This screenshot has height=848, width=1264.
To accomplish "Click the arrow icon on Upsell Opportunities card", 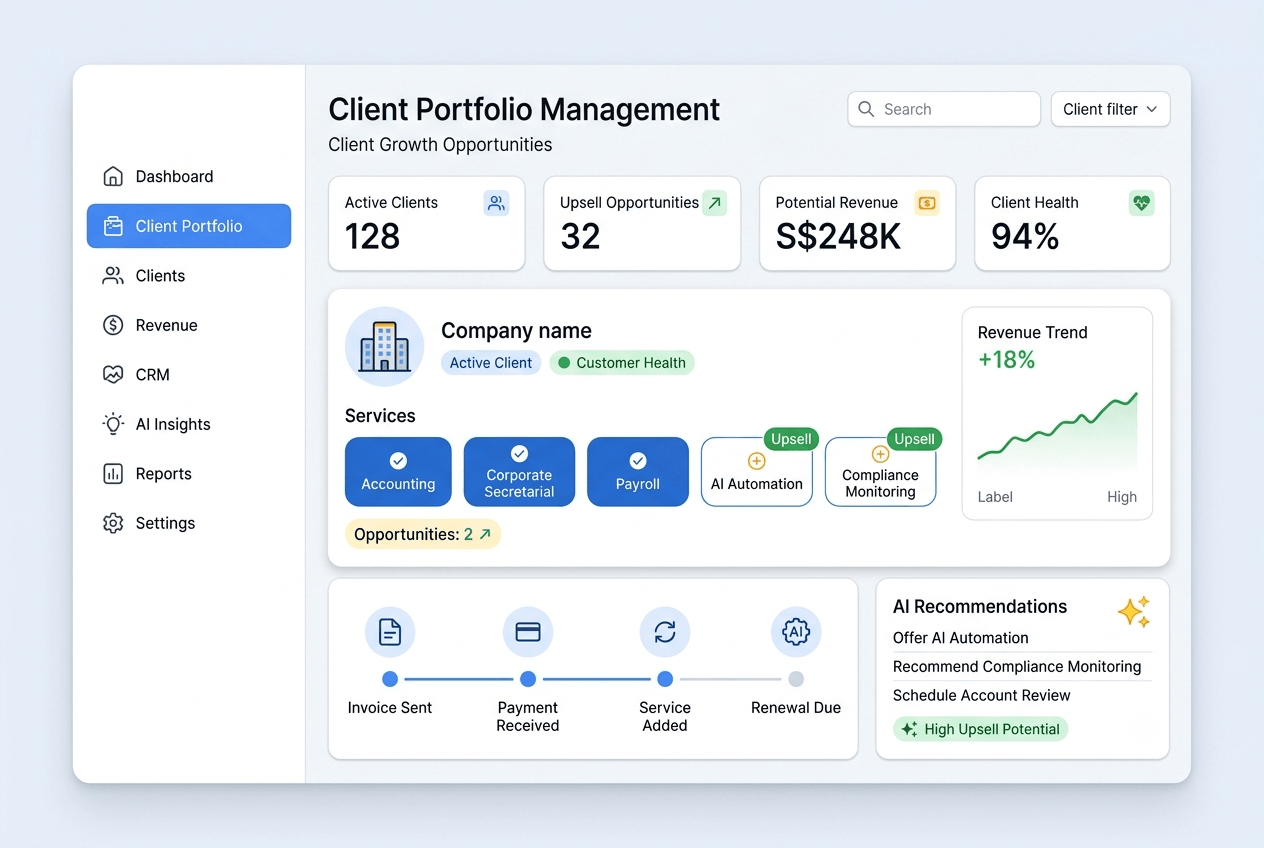I will (x=714, y=203).
